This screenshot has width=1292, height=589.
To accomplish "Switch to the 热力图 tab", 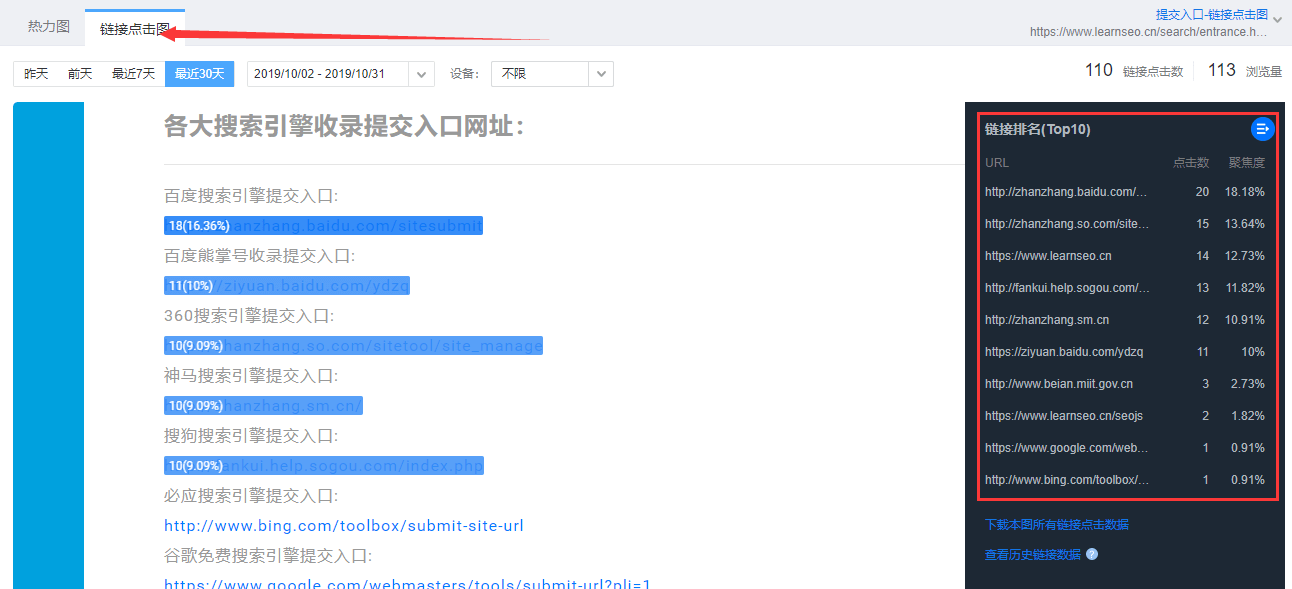I will coord(49,27).
